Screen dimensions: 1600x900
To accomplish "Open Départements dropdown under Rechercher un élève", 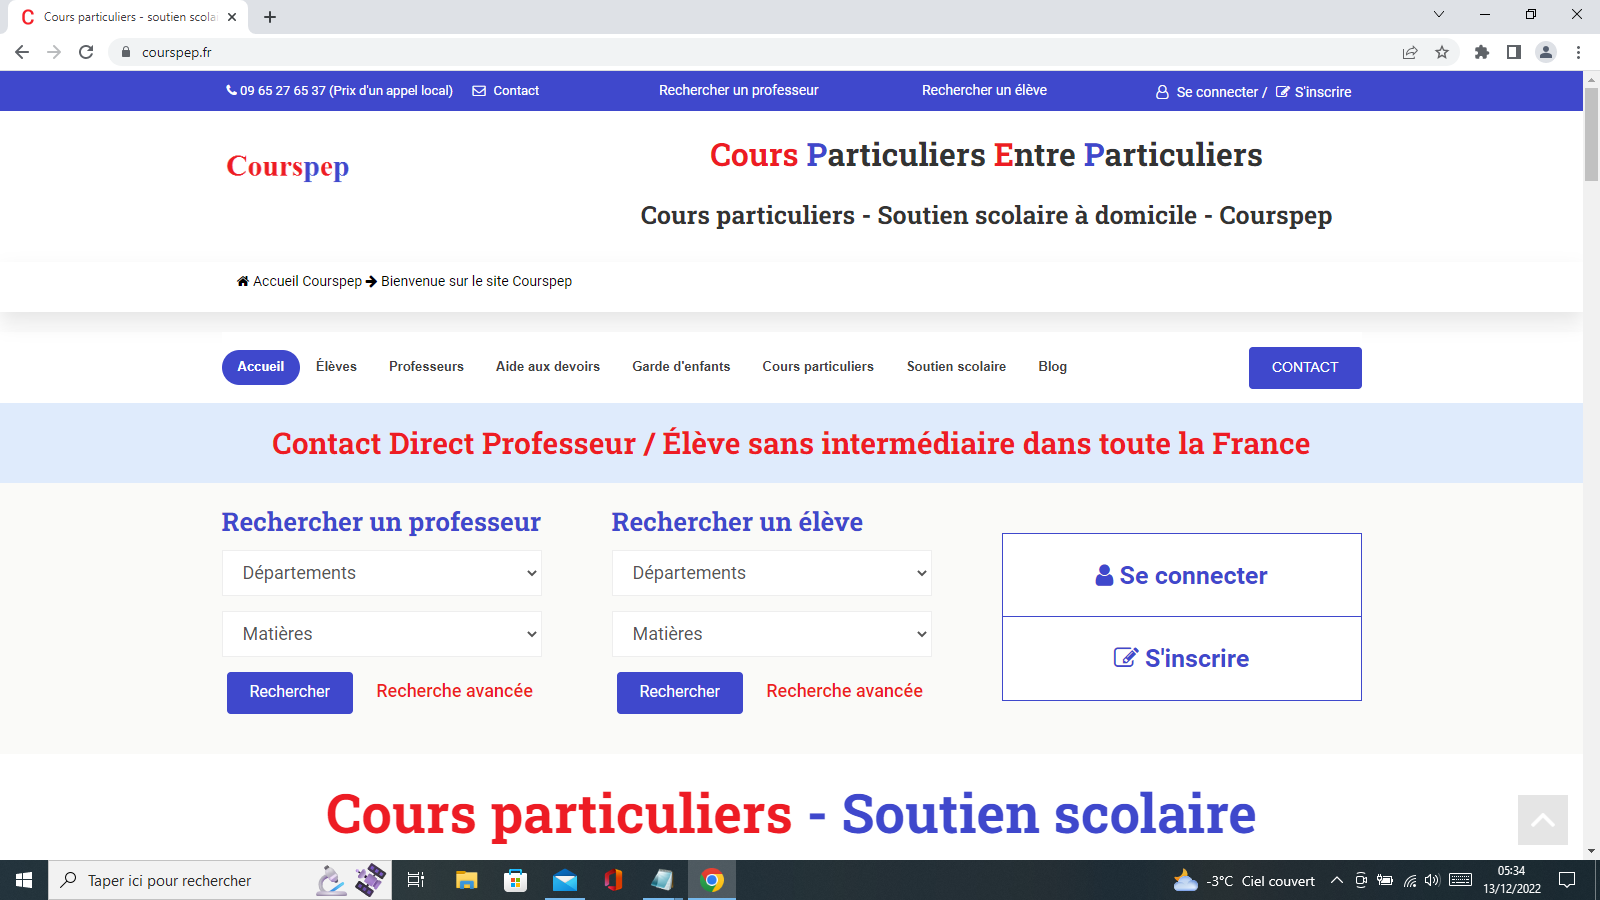I will coord(771,573).
